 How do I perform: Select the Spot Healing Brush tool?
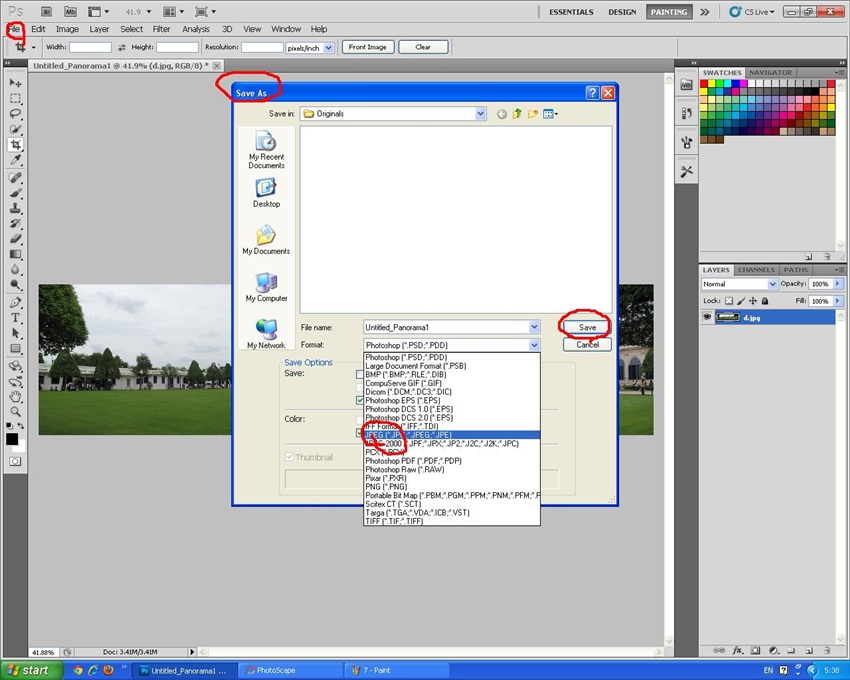coord(15,177)
